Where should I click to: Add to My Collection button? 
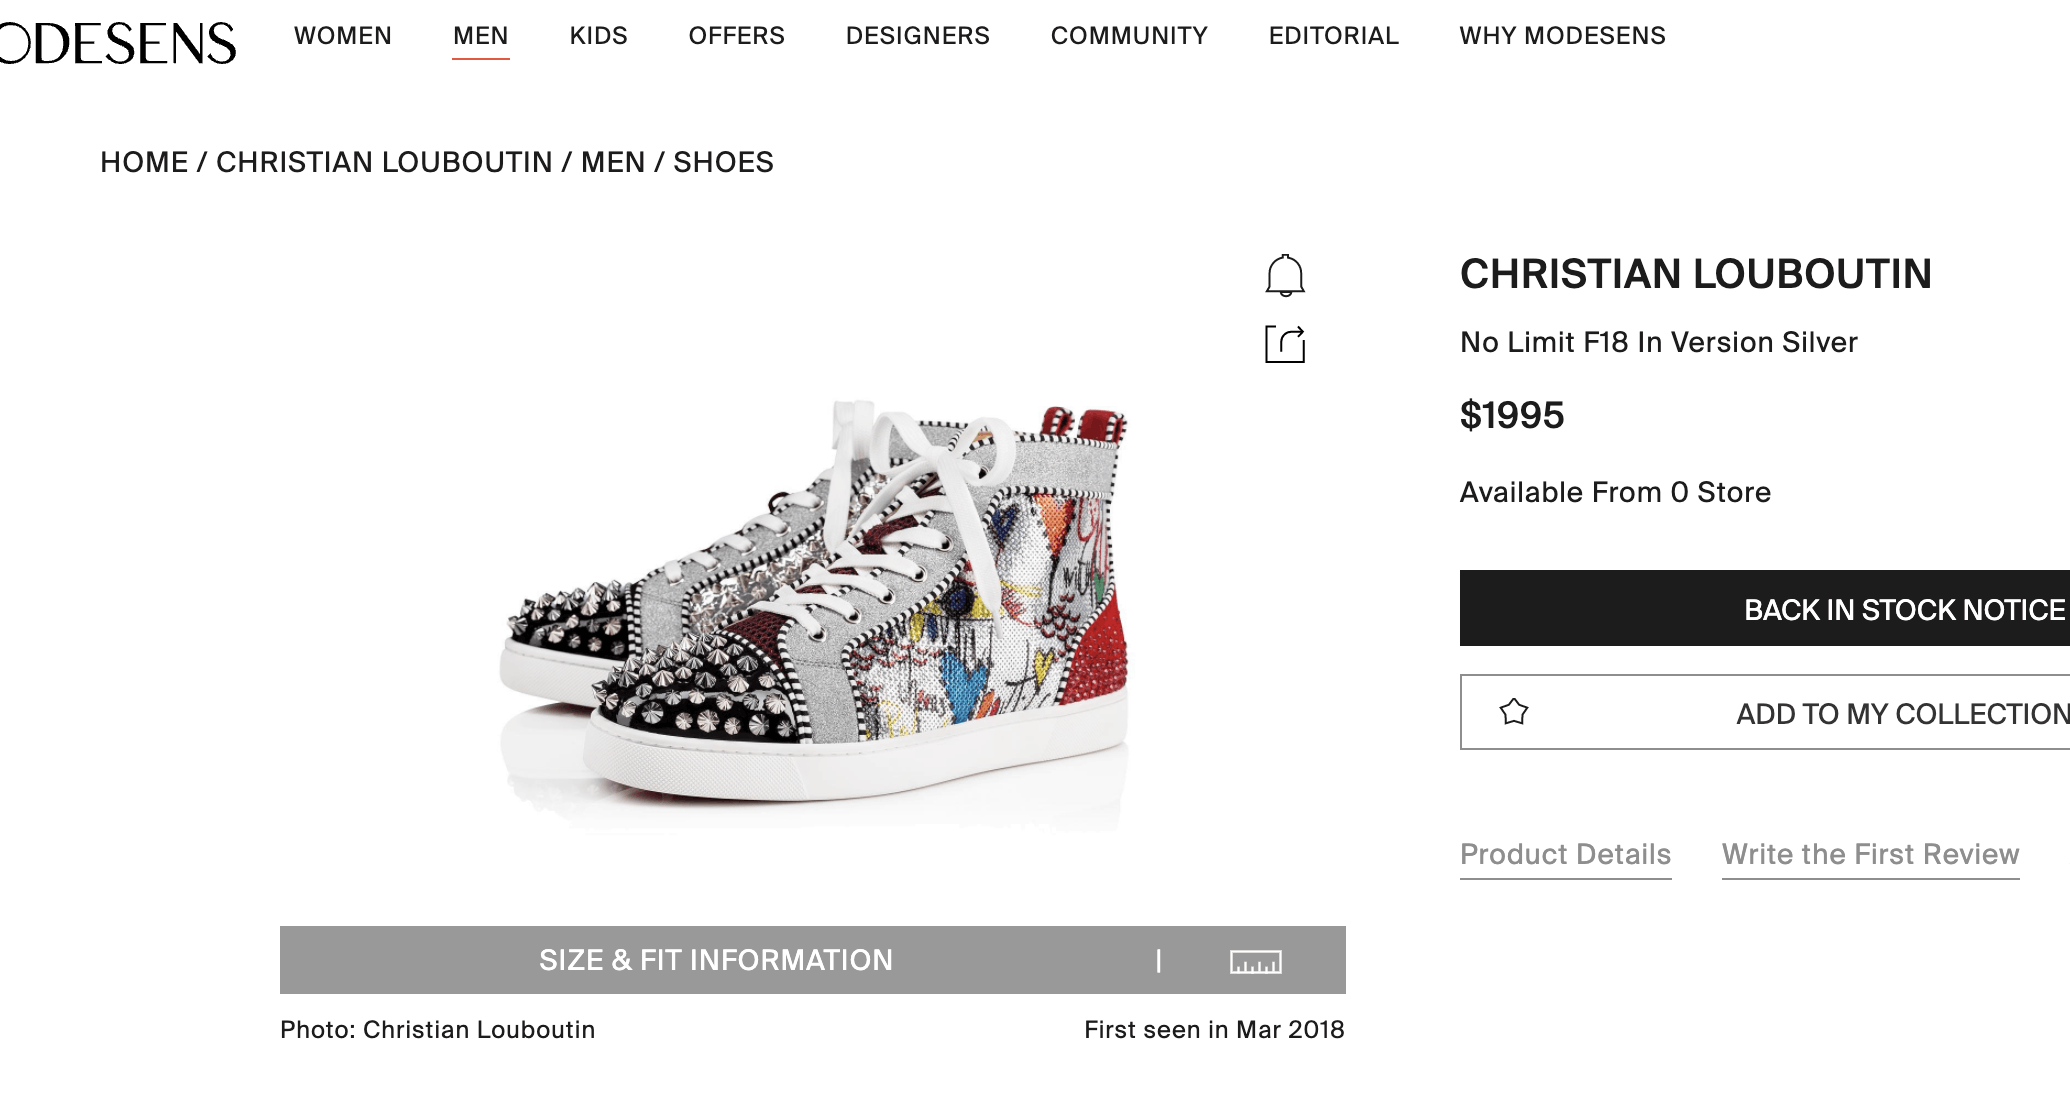[x=1800, y=713]
